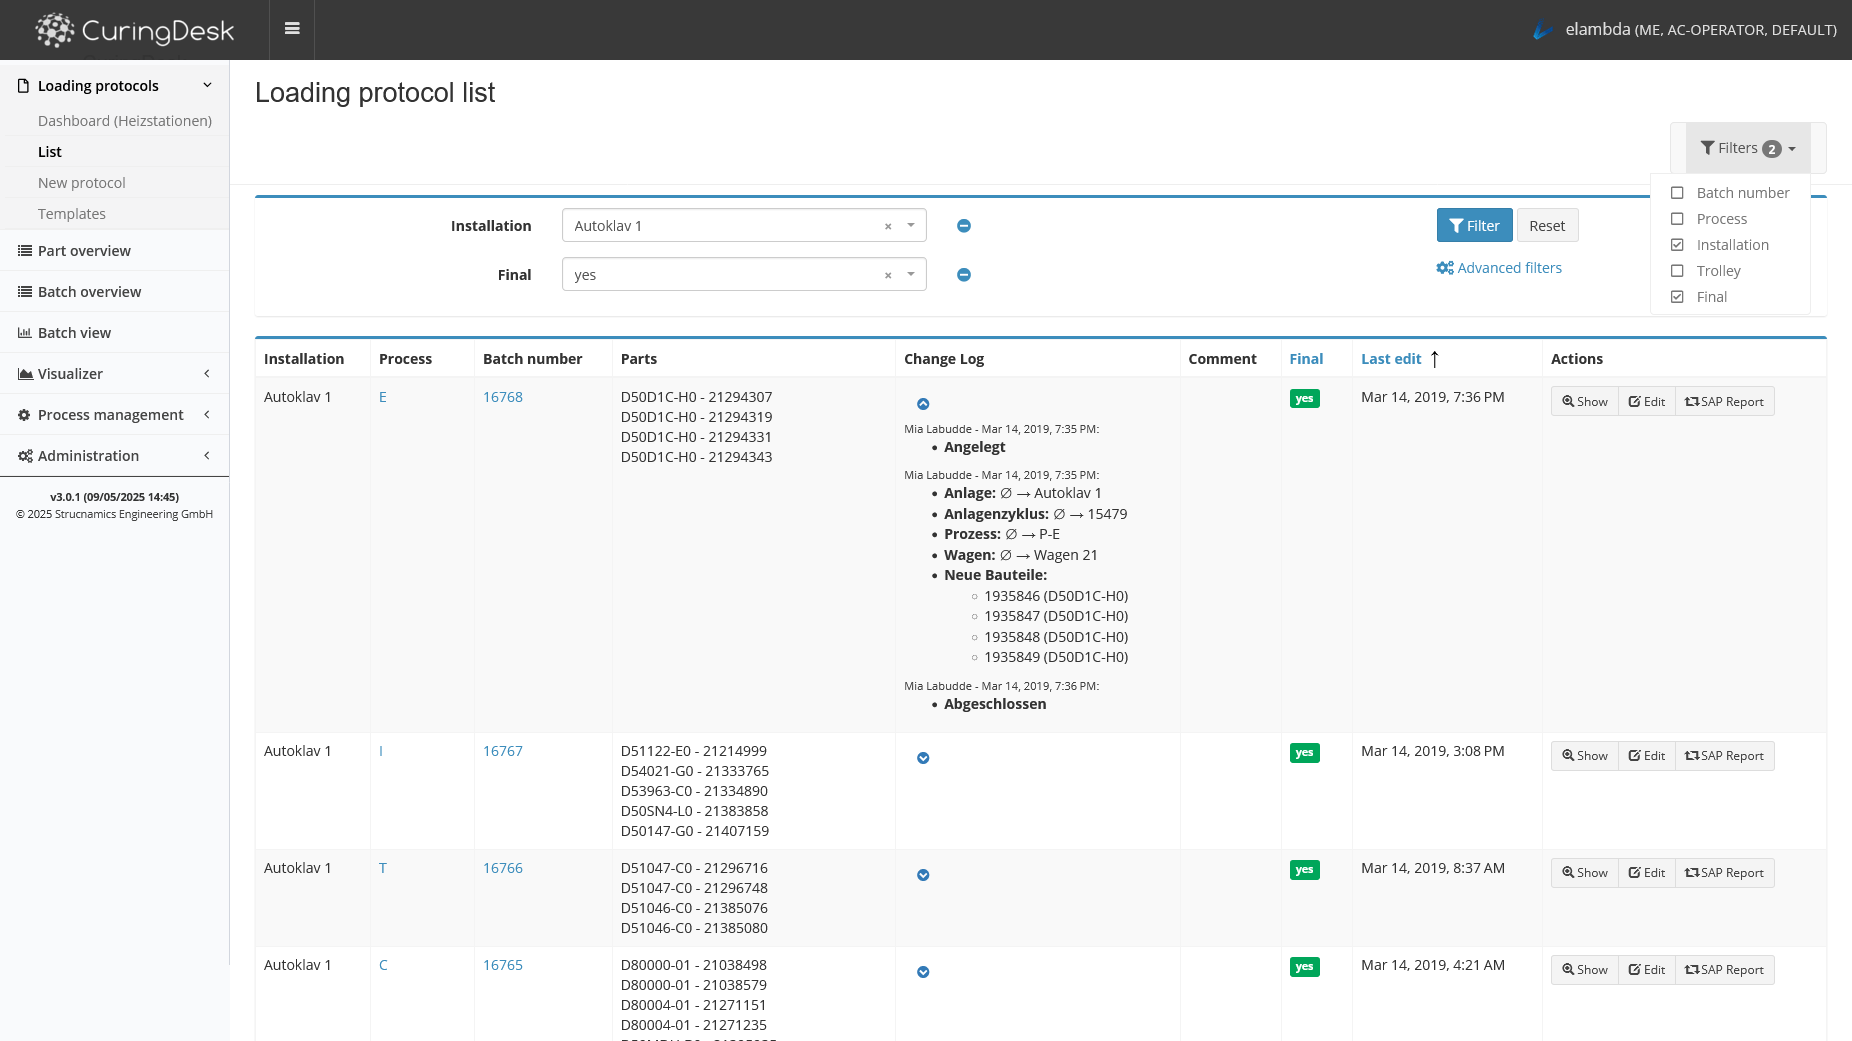Expand change log for batch 16767
Screen dimensions: 1852x1041
[923, 758]
